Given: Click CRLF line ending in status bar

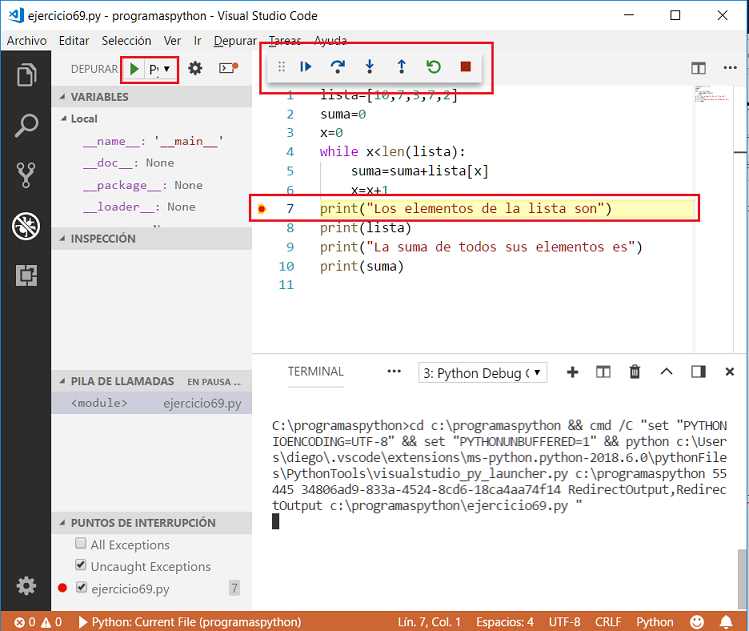Looking at the screenshot, I should (608, 622).
